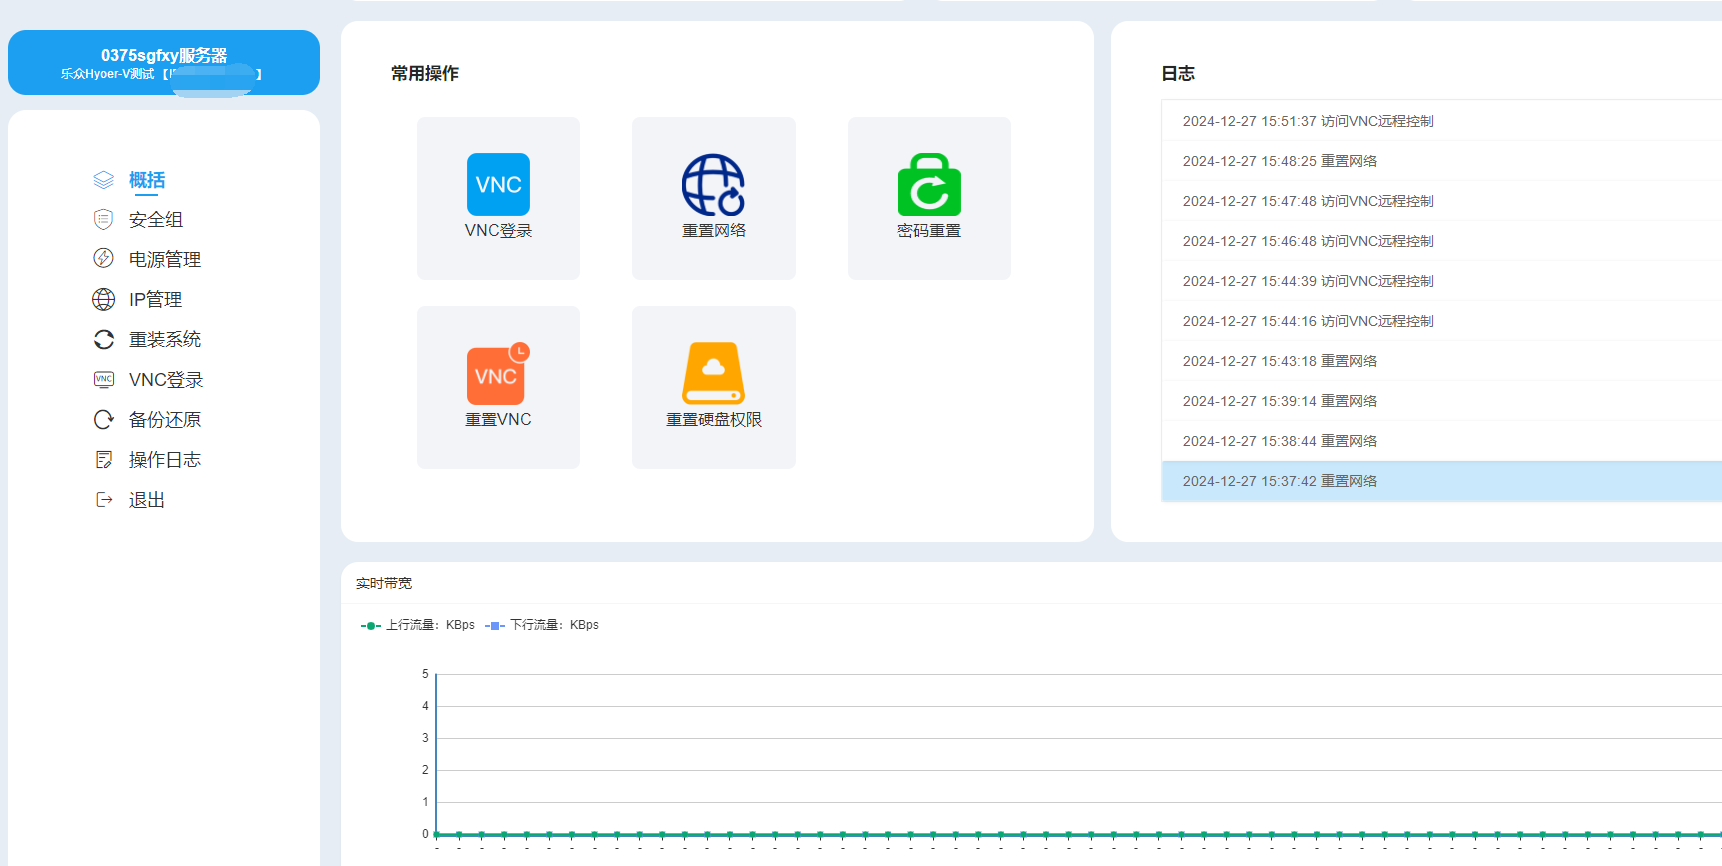
Task: Click the reset network globe icon
Action: [x=713, y=185]
